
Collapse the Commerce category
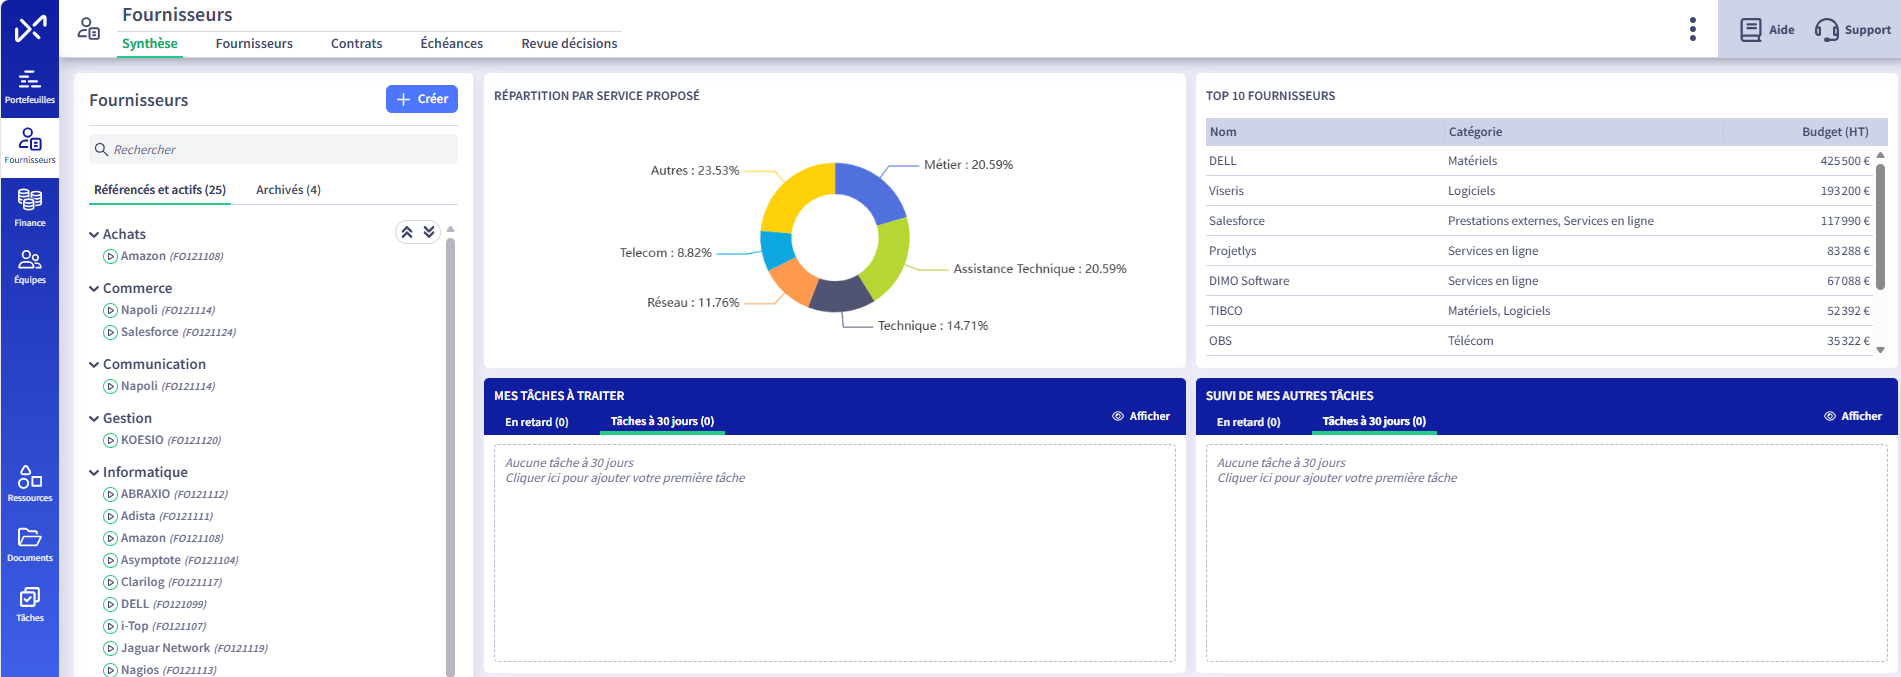pos(94,289)
